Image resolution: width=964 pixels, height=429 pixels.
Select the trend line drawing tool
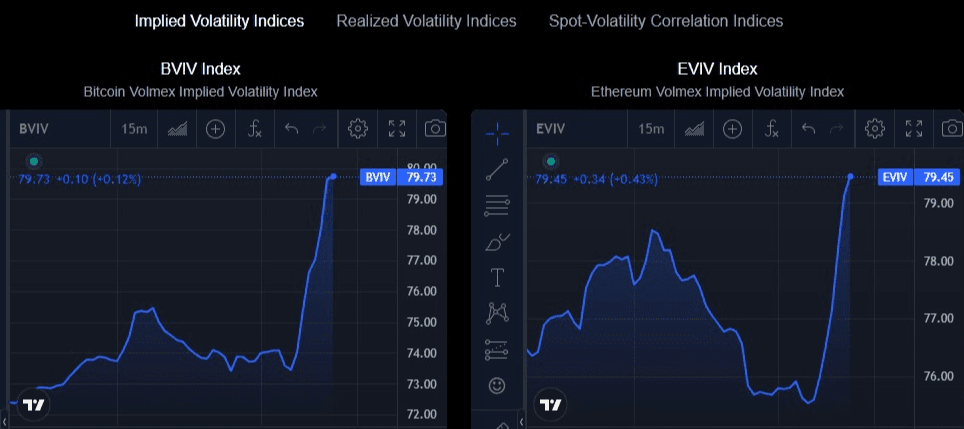[x=497, y=169]
